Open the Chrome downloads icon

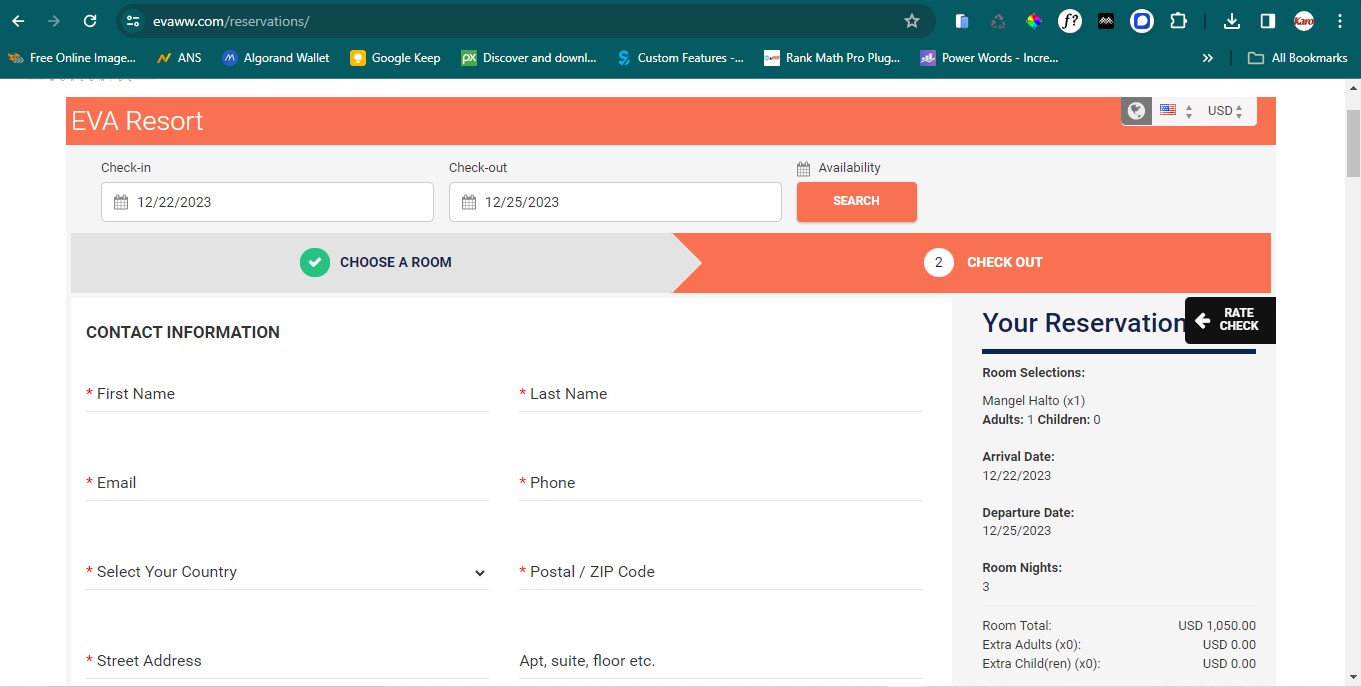[x=1231, y=20]
